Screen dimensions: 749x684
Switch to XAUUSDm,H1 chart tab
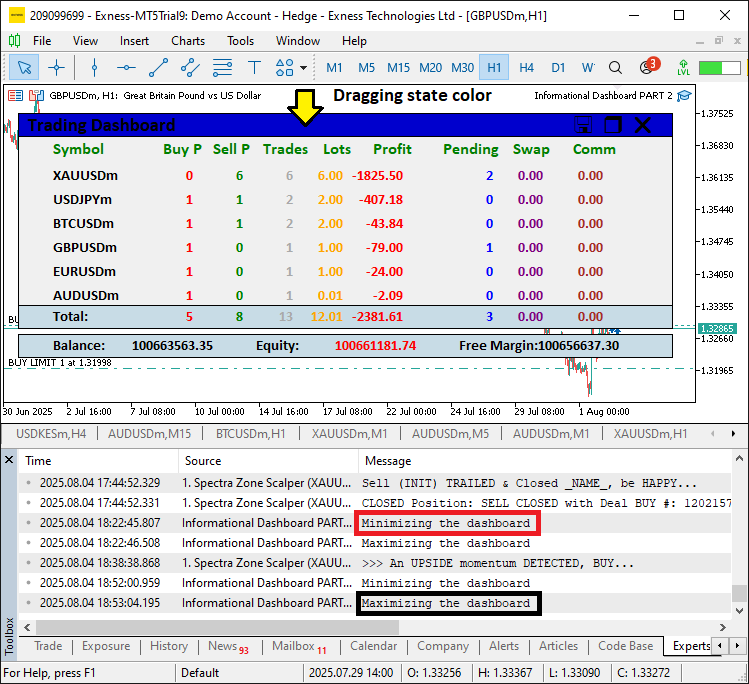pyautogui.click(x=651, y=434)
